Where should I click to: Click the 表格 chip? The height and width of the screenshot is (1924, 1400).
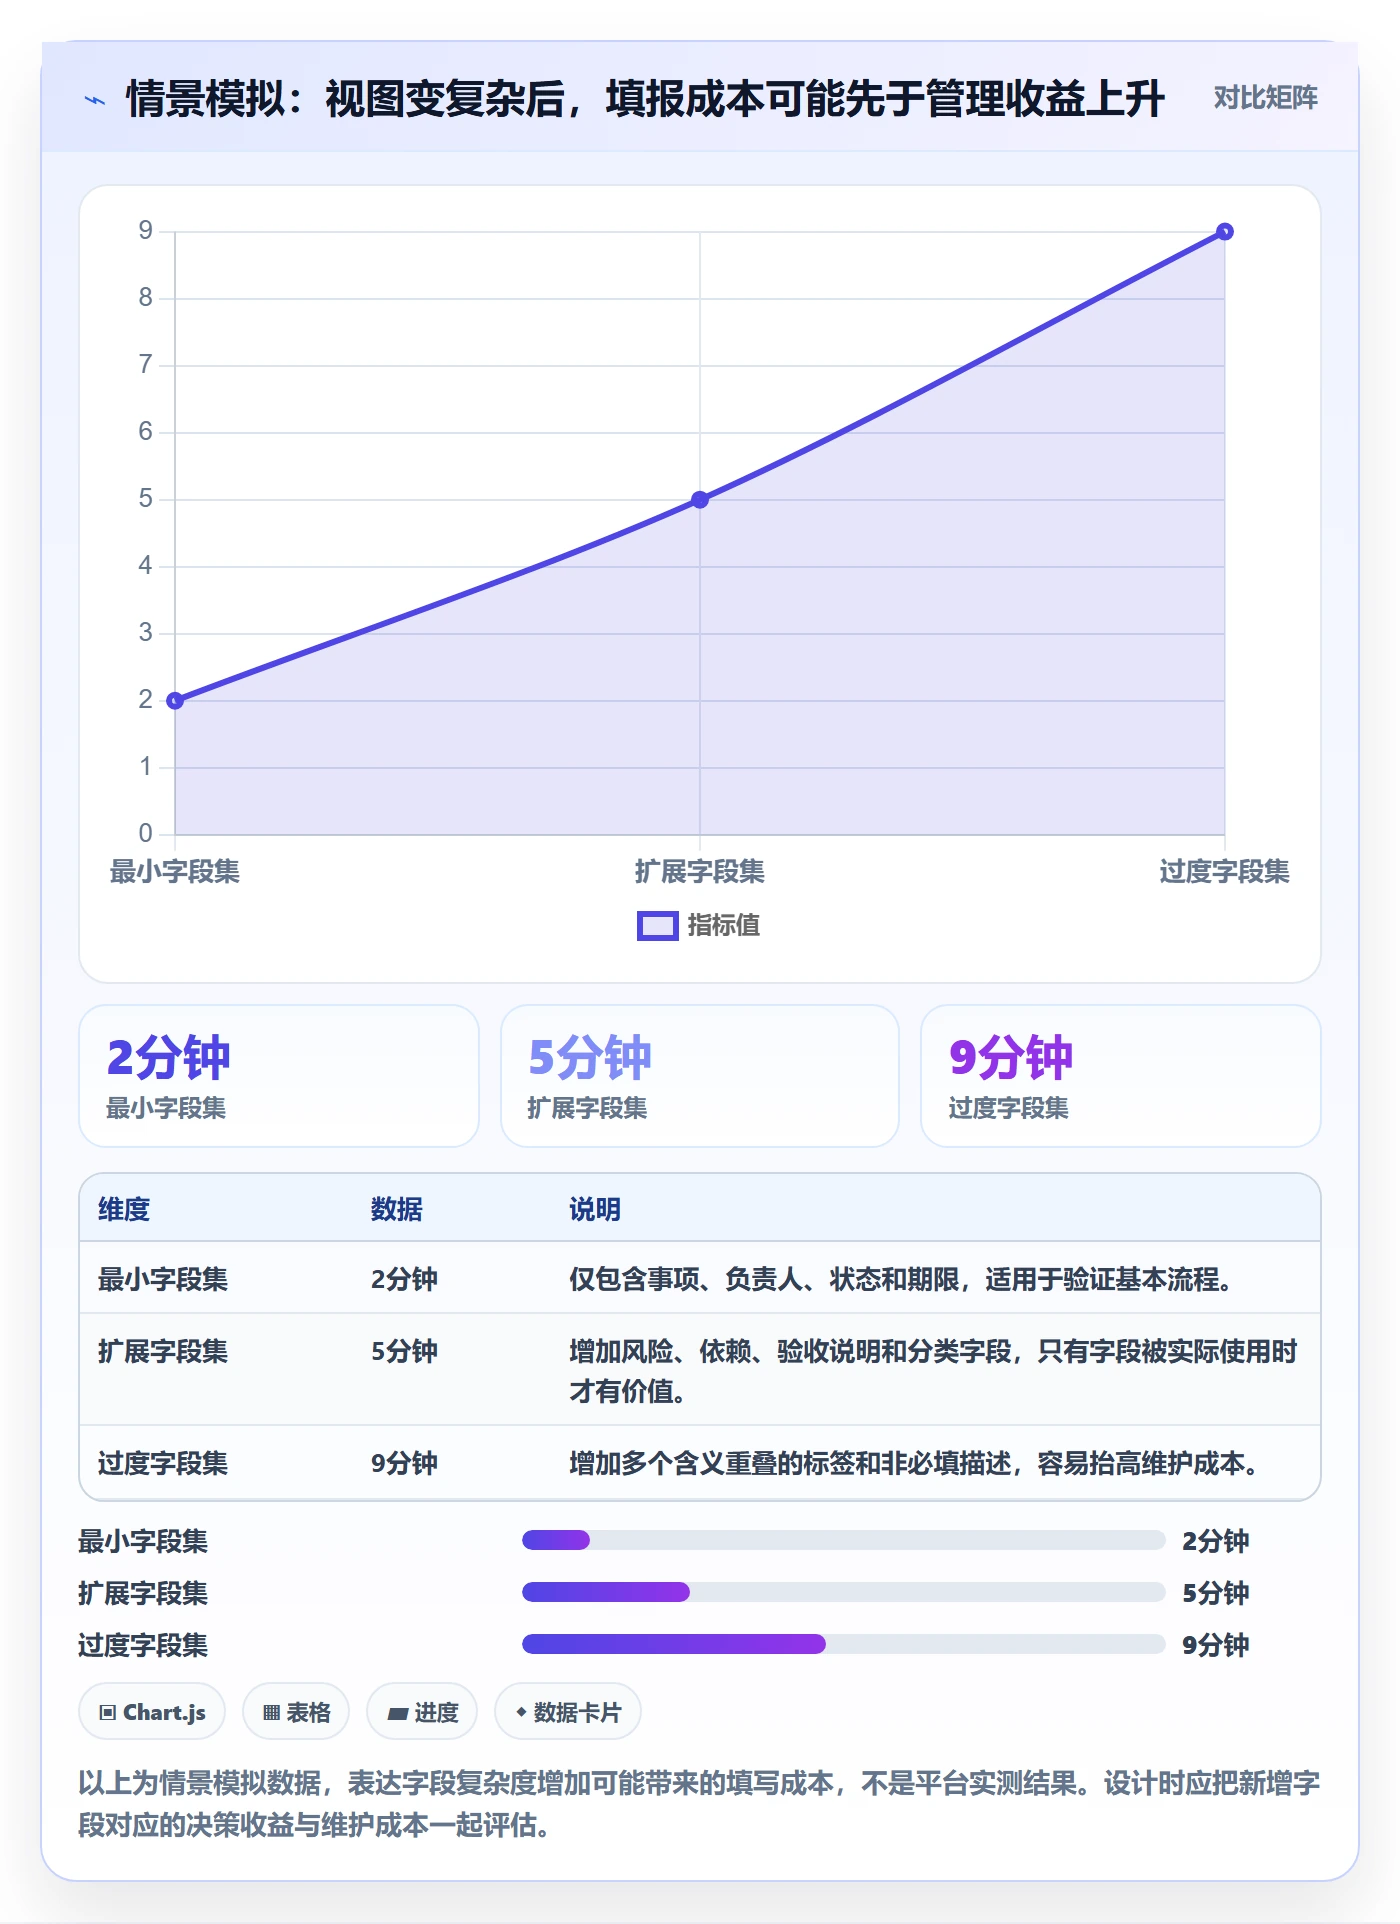coord(296,1712)
